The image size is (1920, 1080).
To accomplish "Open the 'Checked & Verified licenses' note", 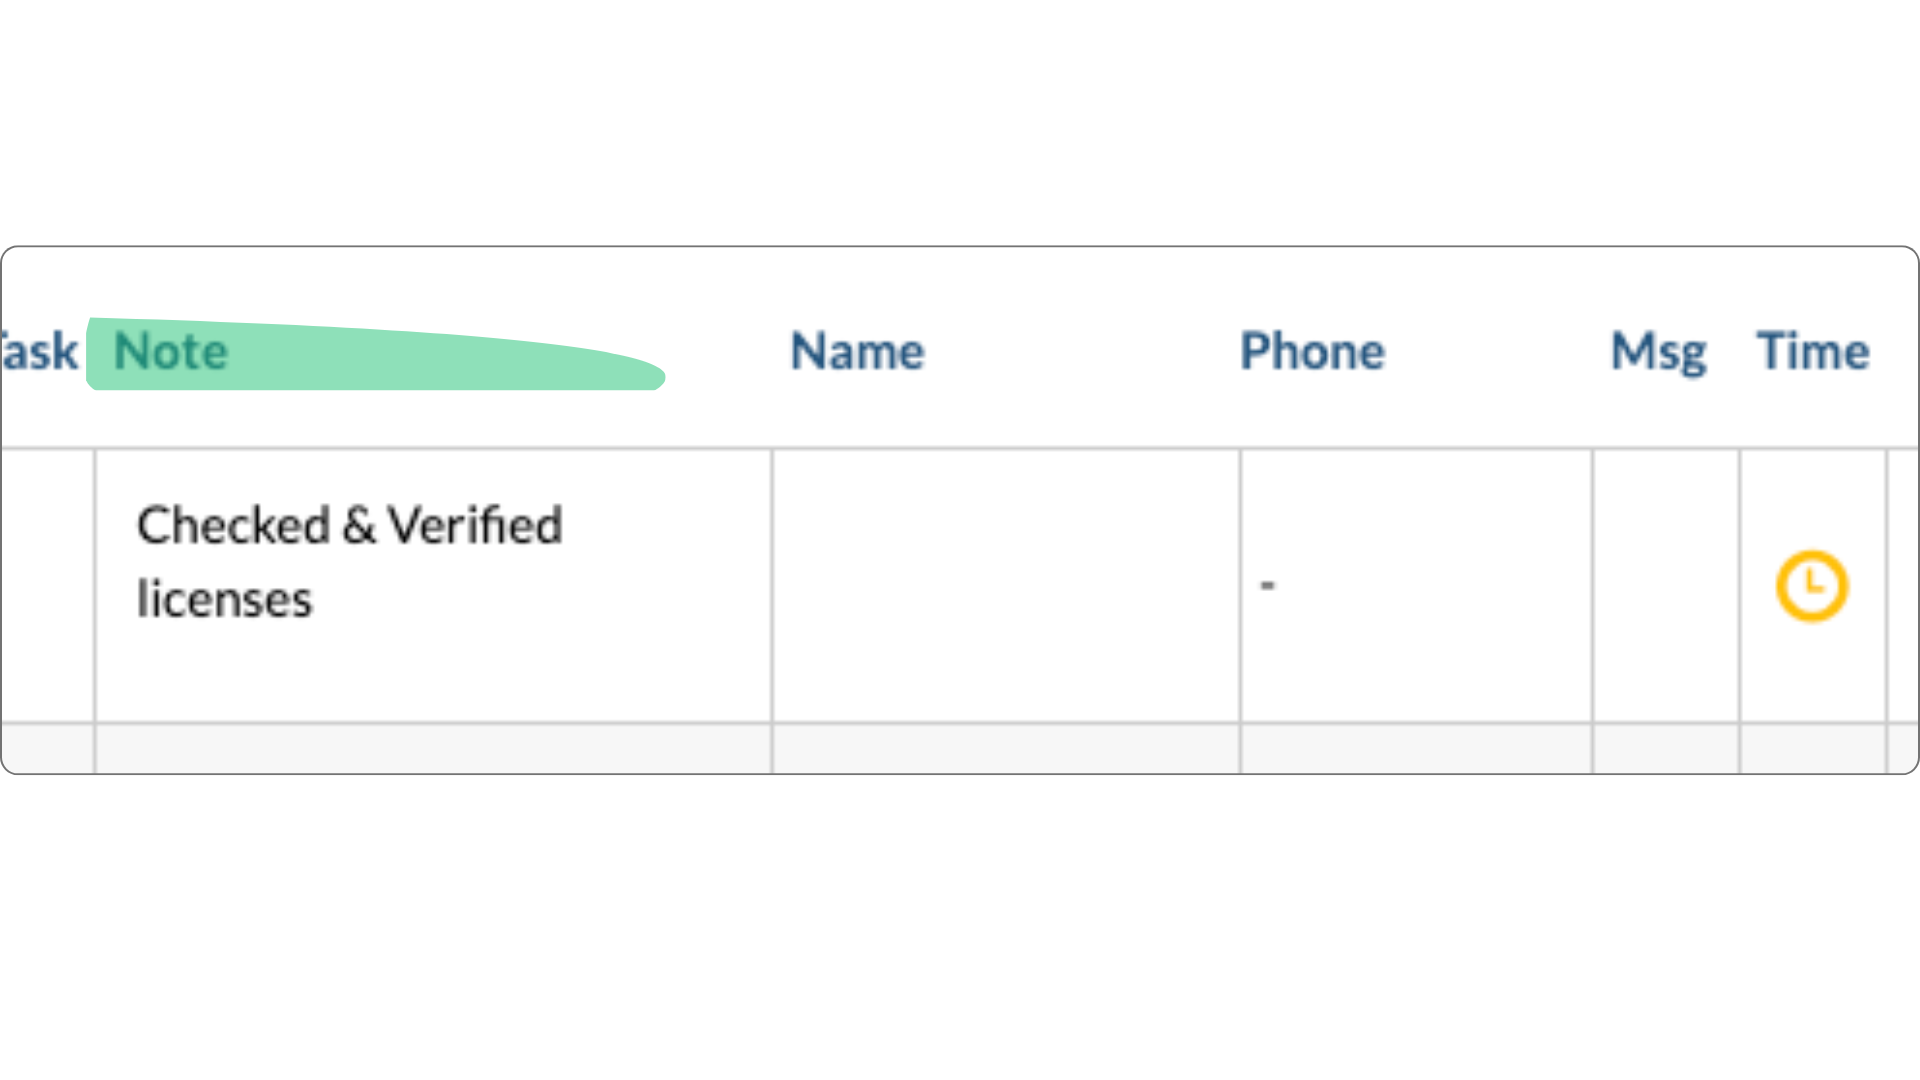I will tap(349, 562).
